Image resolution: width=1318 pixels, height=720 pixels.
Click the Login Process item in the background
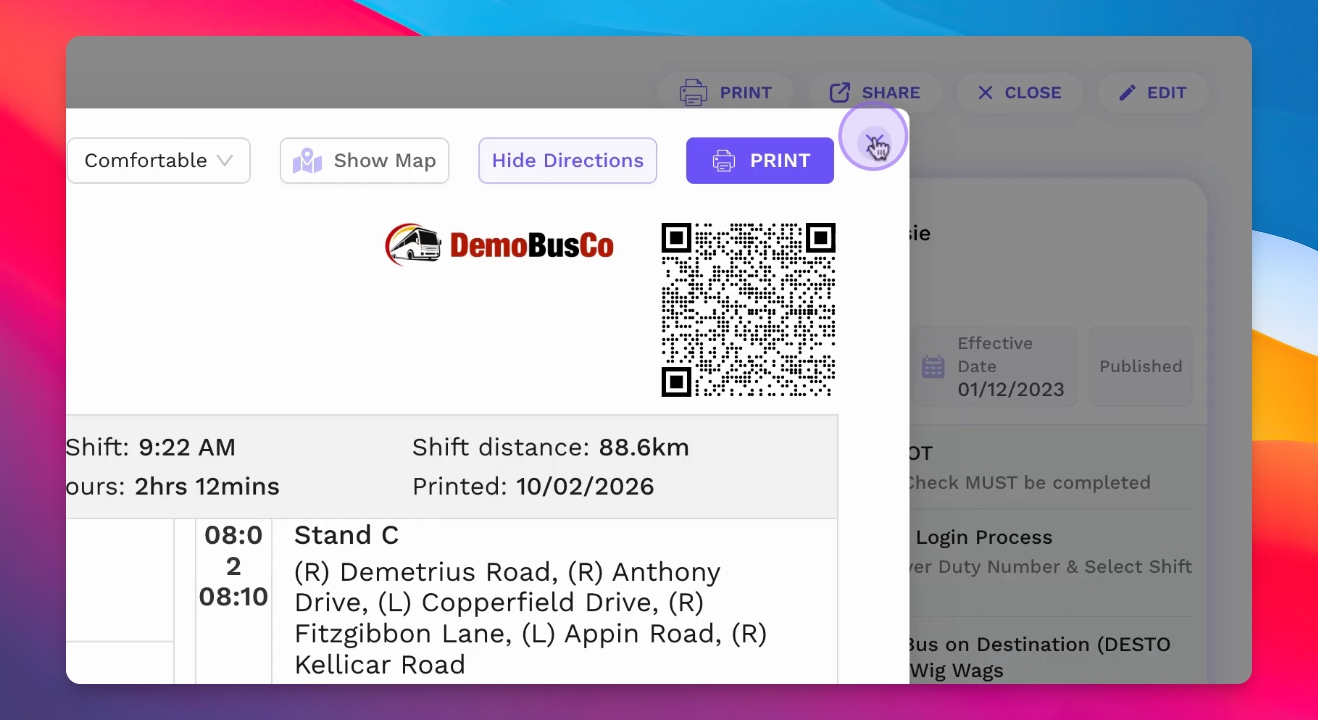coord(984,537)
